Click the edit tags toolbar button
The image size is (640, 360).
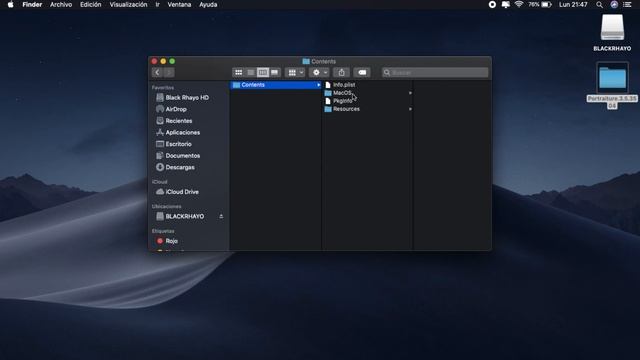point(362,72)
